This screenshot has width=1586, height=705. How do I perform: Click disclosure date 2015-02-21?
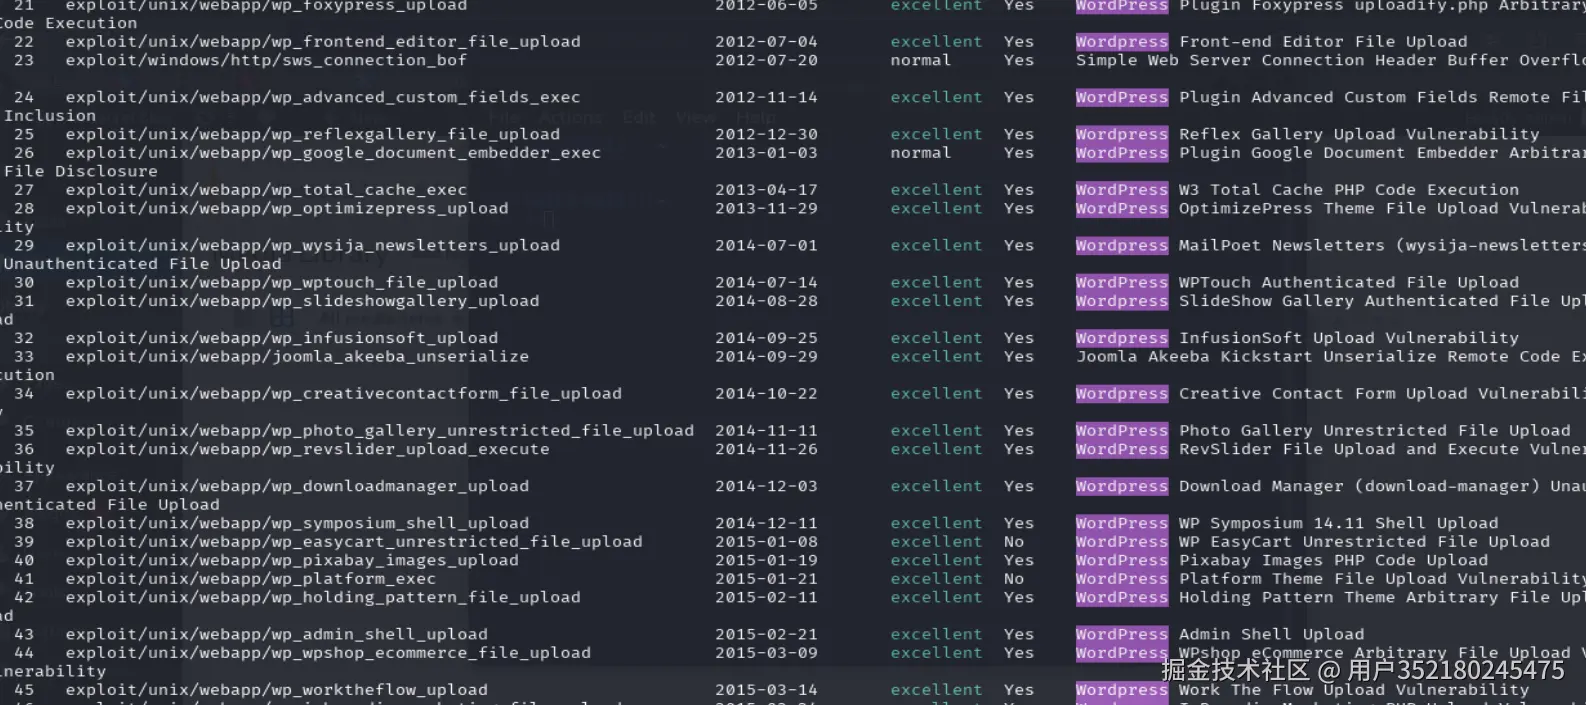point(766,634)
